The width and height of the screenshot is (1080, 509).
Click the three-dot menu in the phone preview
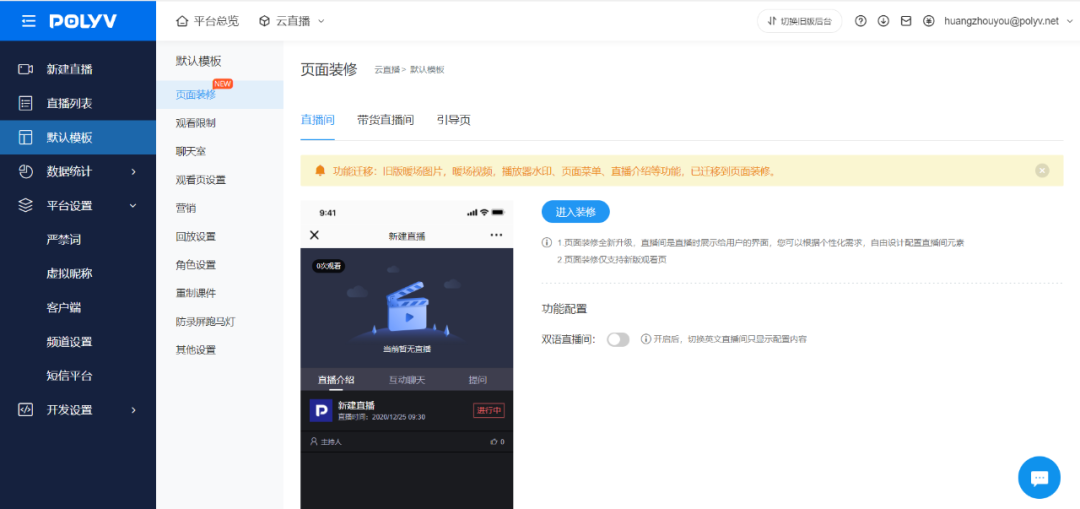pyautogui.click(x=497, y=235)
